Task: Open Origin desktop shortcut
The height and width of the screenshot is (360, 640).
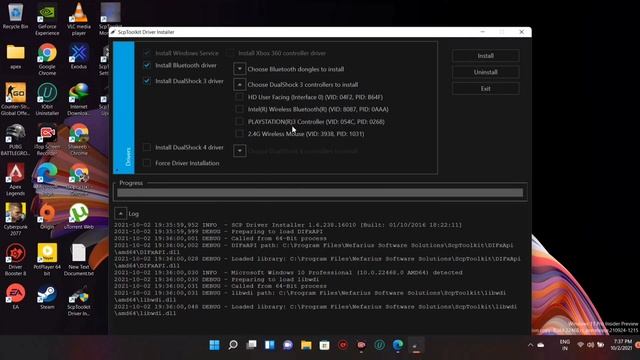Action: click(x=47, y=216)
